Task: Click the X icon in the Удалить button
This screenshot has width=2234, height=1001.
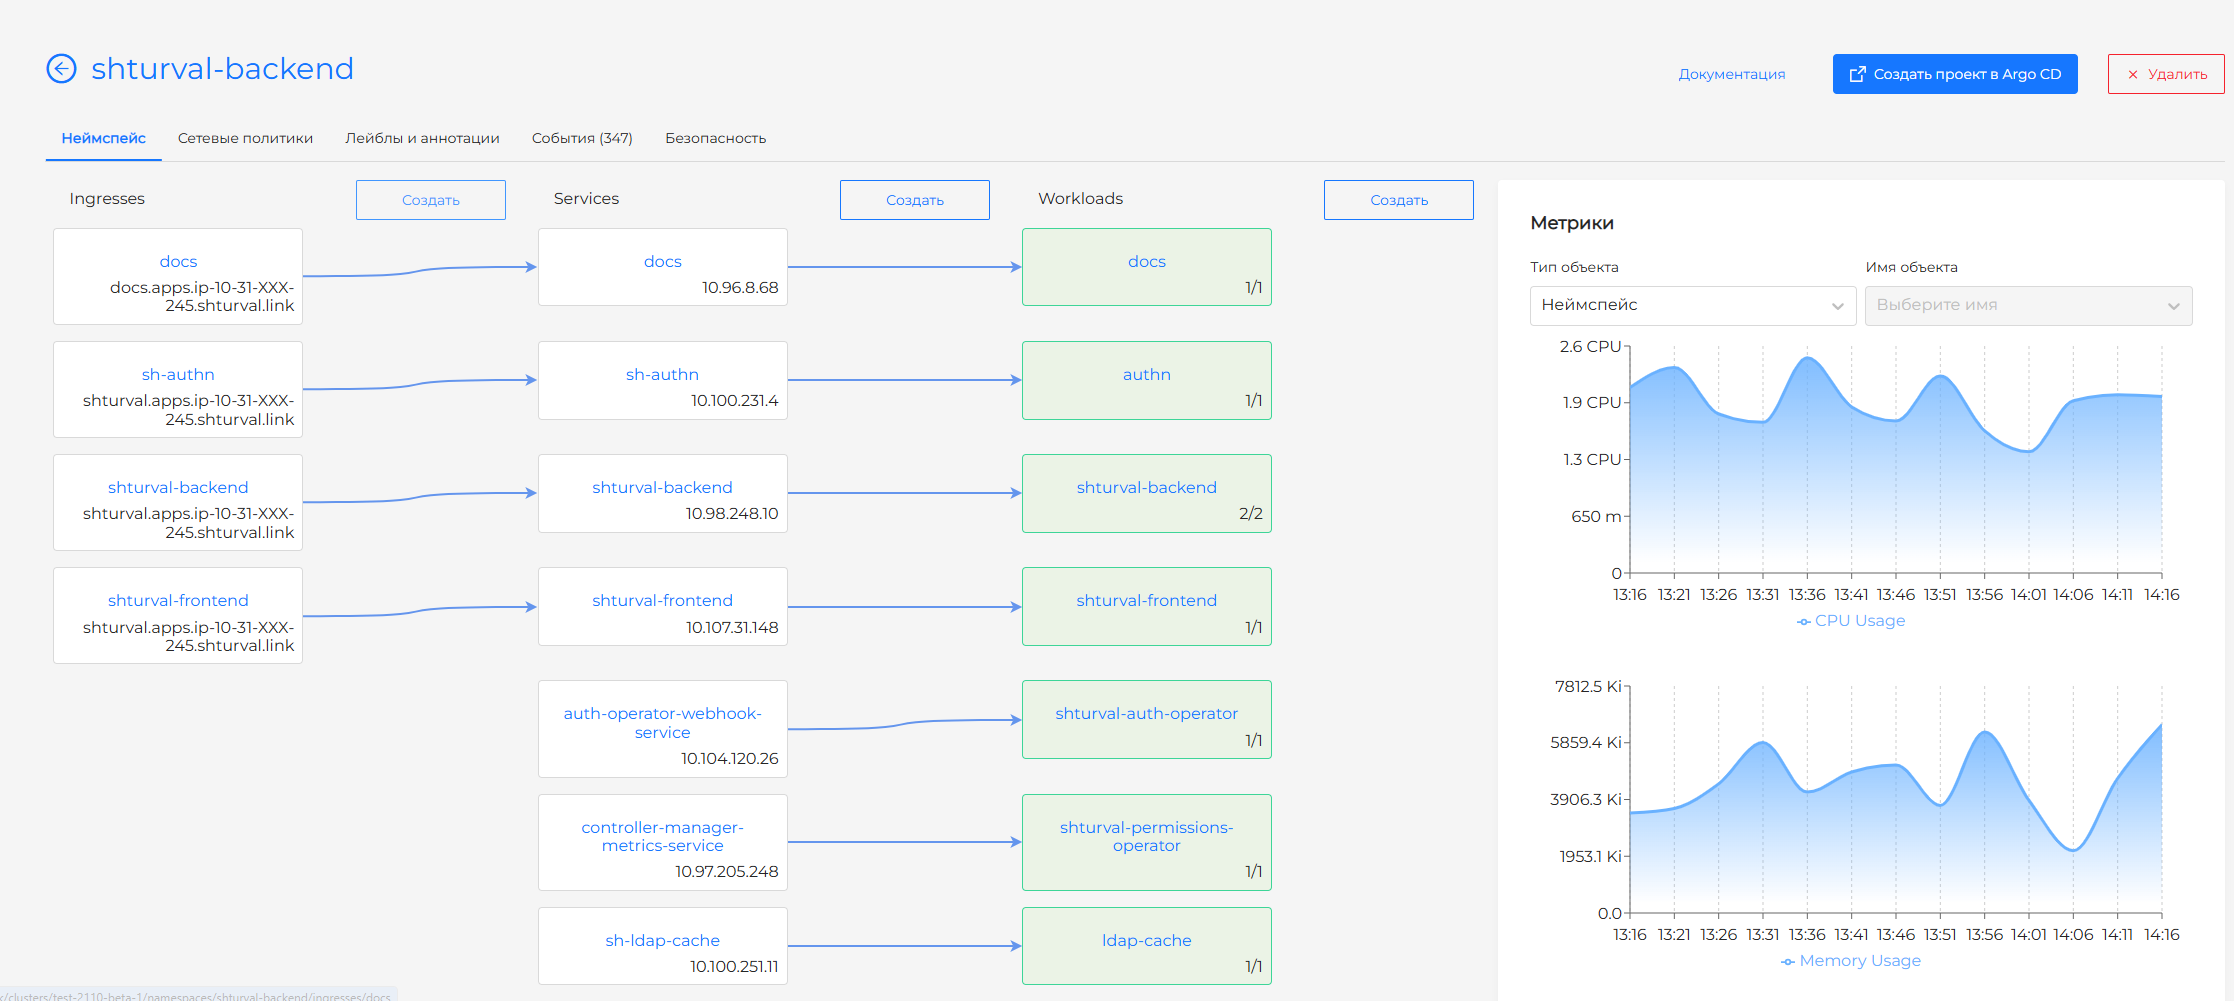Action: [x=2133, y=75]
